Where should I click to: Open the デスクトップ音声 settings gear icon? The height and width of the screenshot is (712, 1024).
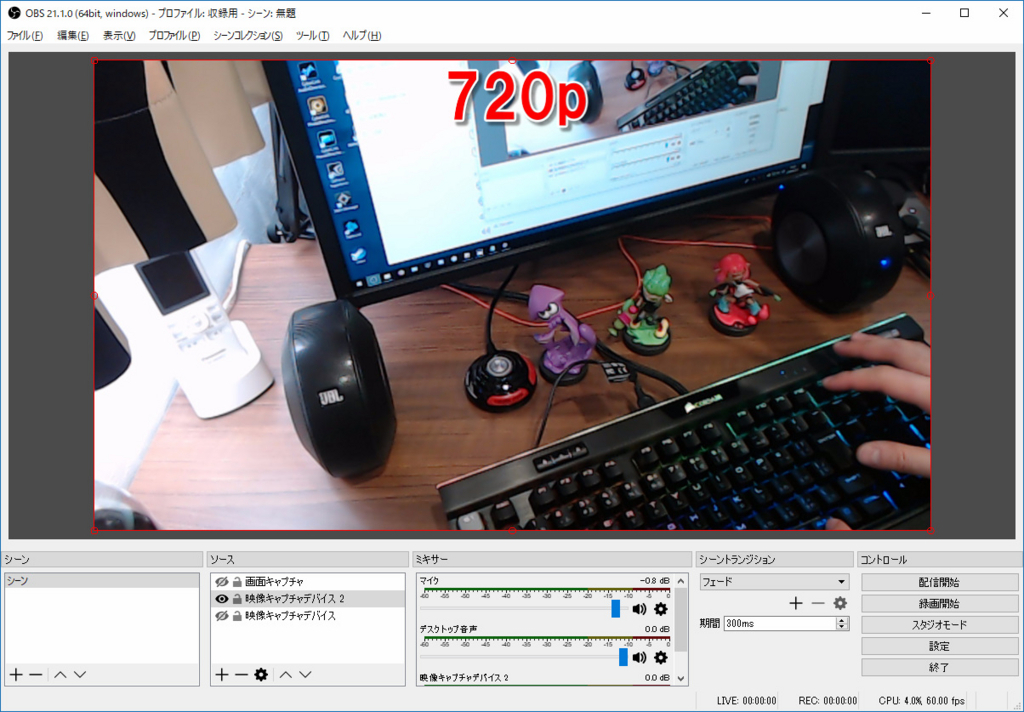point(659,658)
